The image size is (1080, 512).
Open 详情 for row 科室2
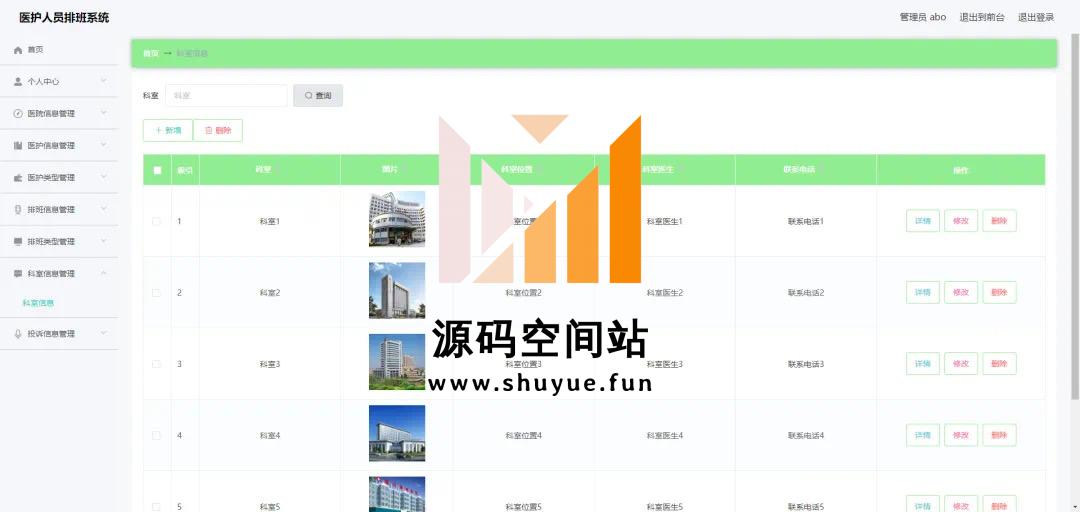tap(922, 292)
